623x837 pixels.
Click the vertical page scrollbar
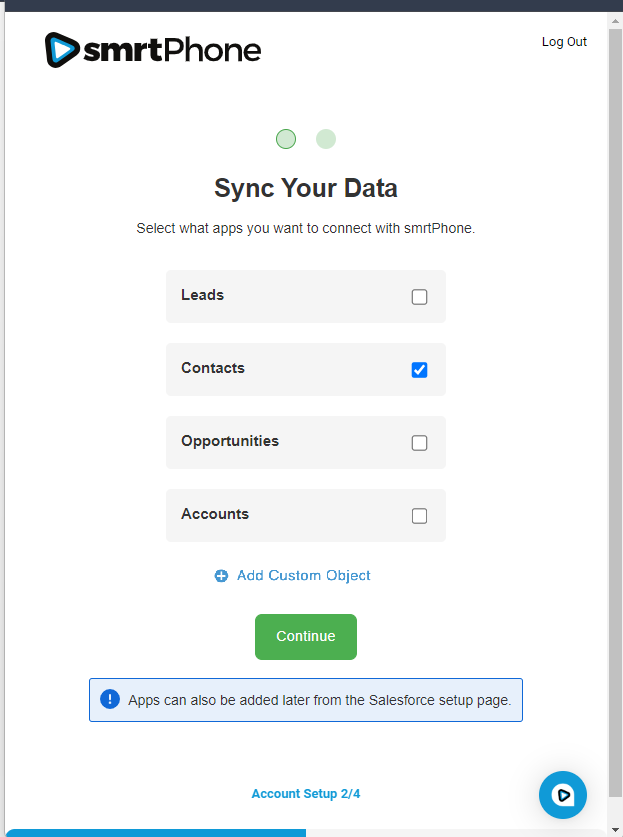[x=615, y=400]
